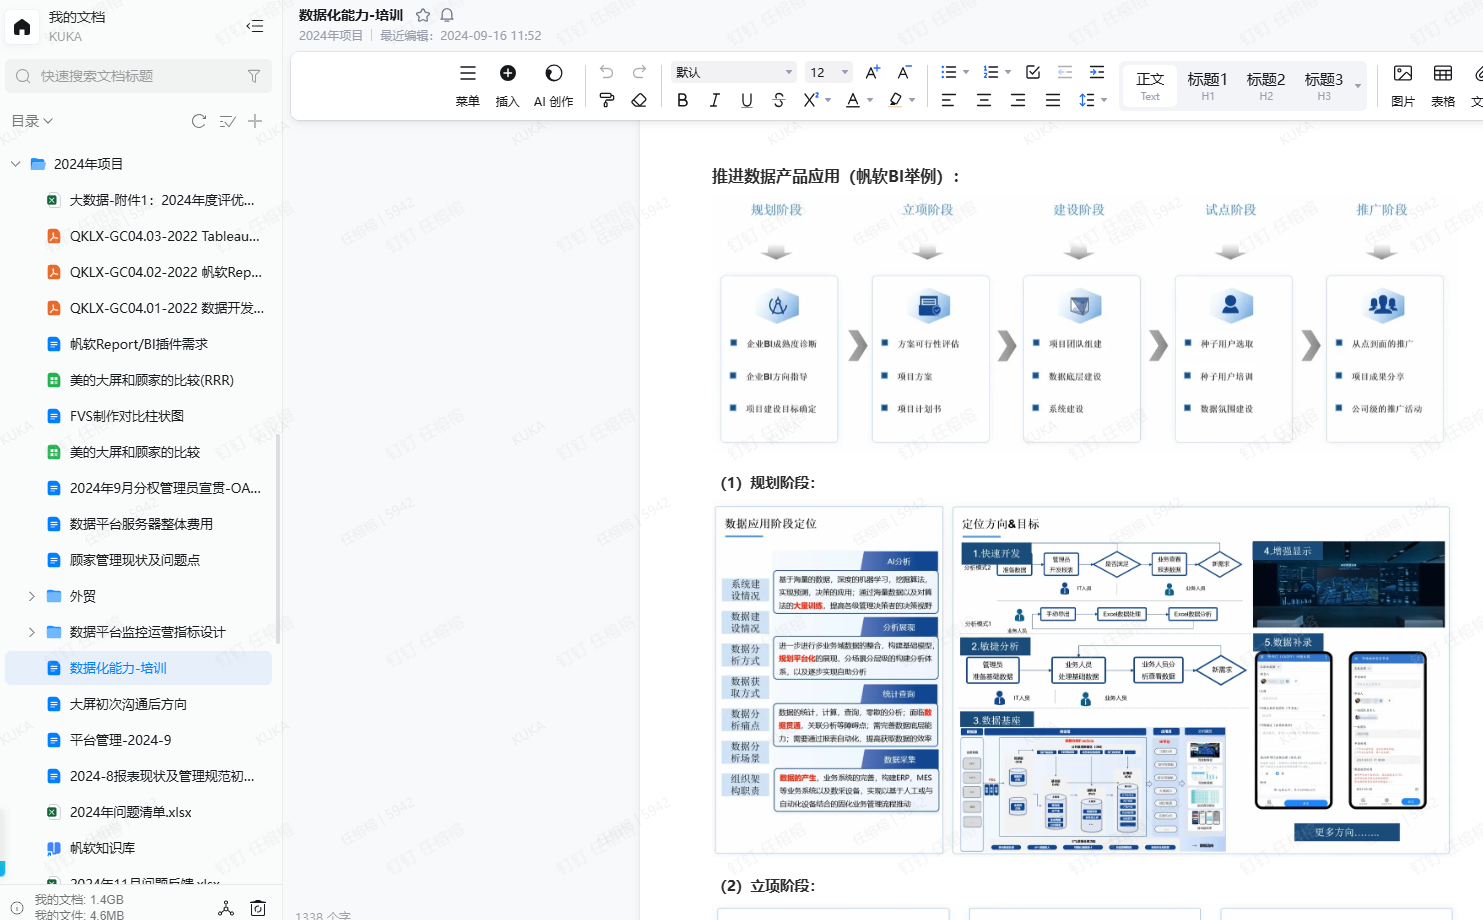The image size is (1483, 920).
Task: Expand the 外贸 folder
Action: point(32,596)
